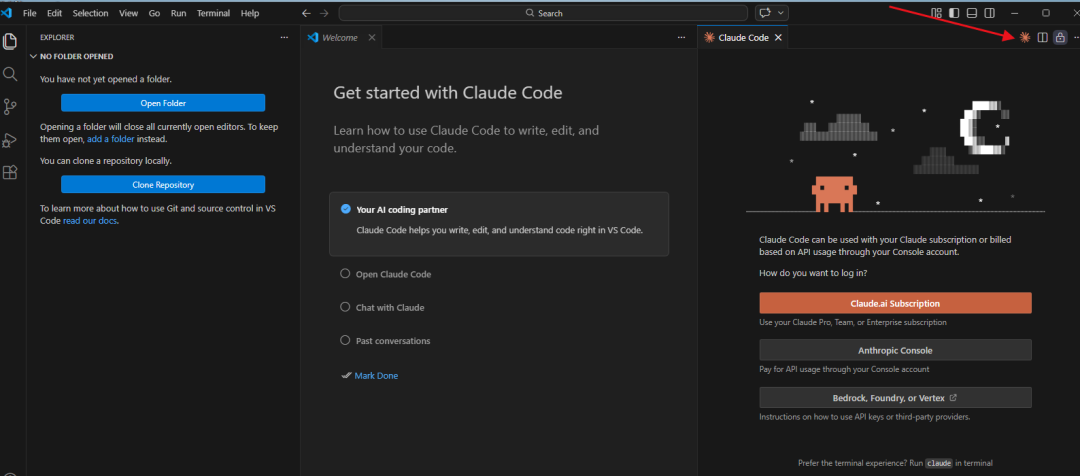Split the editor to the right
Viewport: 1080px width, 476px height.
coord(1042,38)
